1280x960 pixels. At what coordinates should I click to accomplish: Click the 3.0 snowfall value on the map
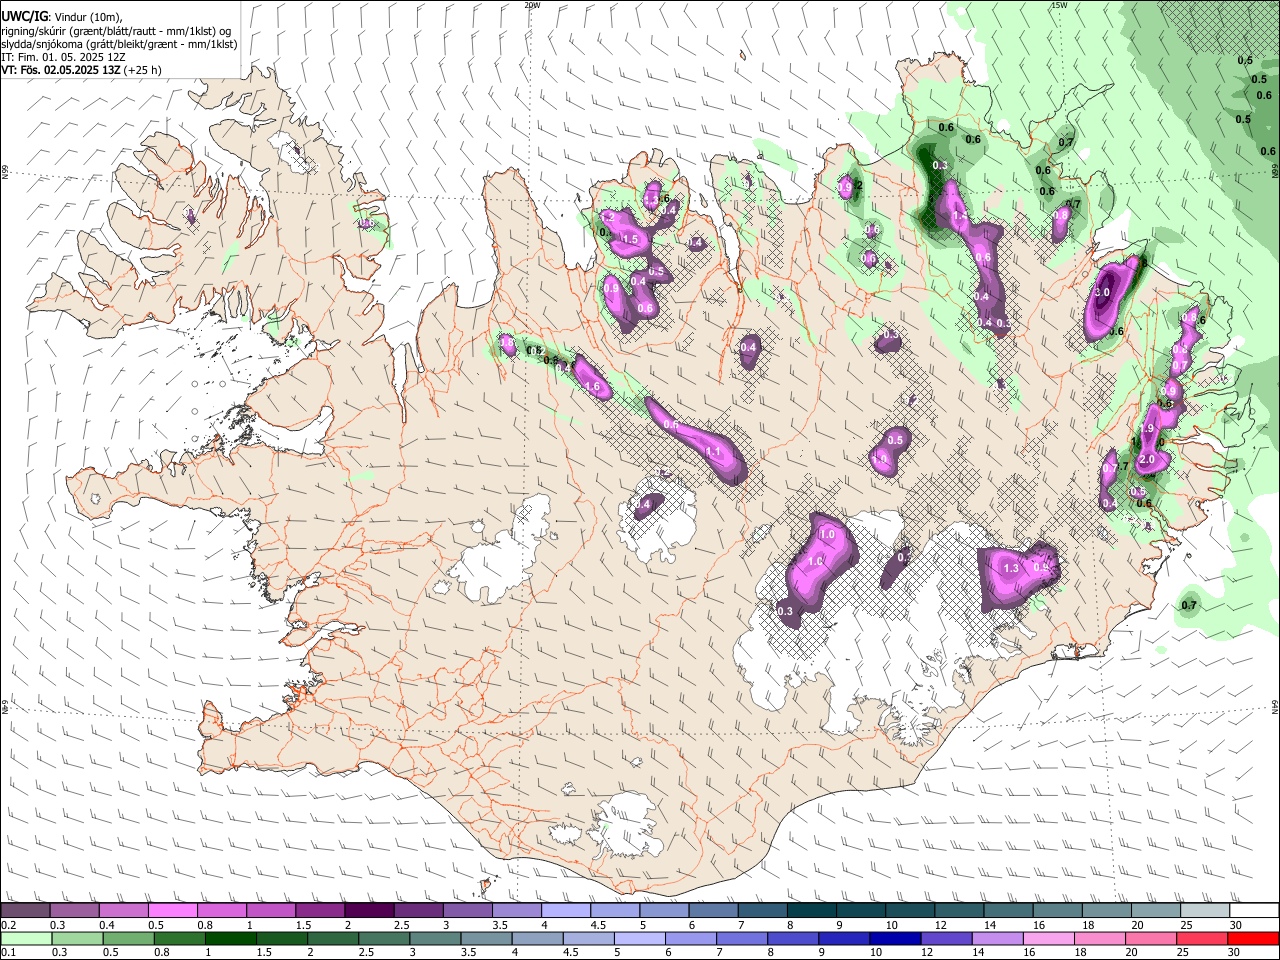tap(1102, 292)
